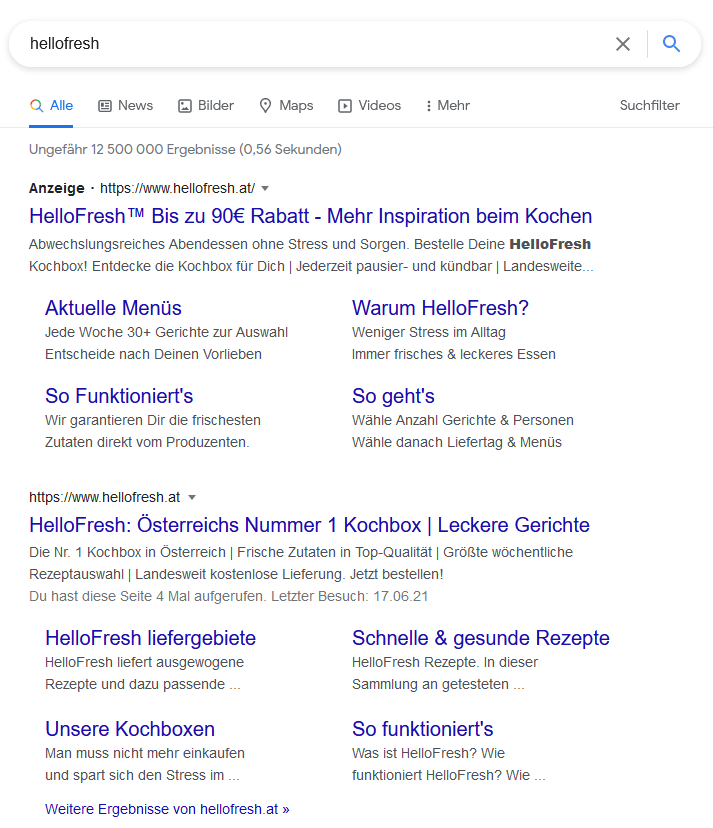Click snippet 'Weniger Stress im Alltag'
The width and height of the screenshot is (713, 828).
point(429,333)
